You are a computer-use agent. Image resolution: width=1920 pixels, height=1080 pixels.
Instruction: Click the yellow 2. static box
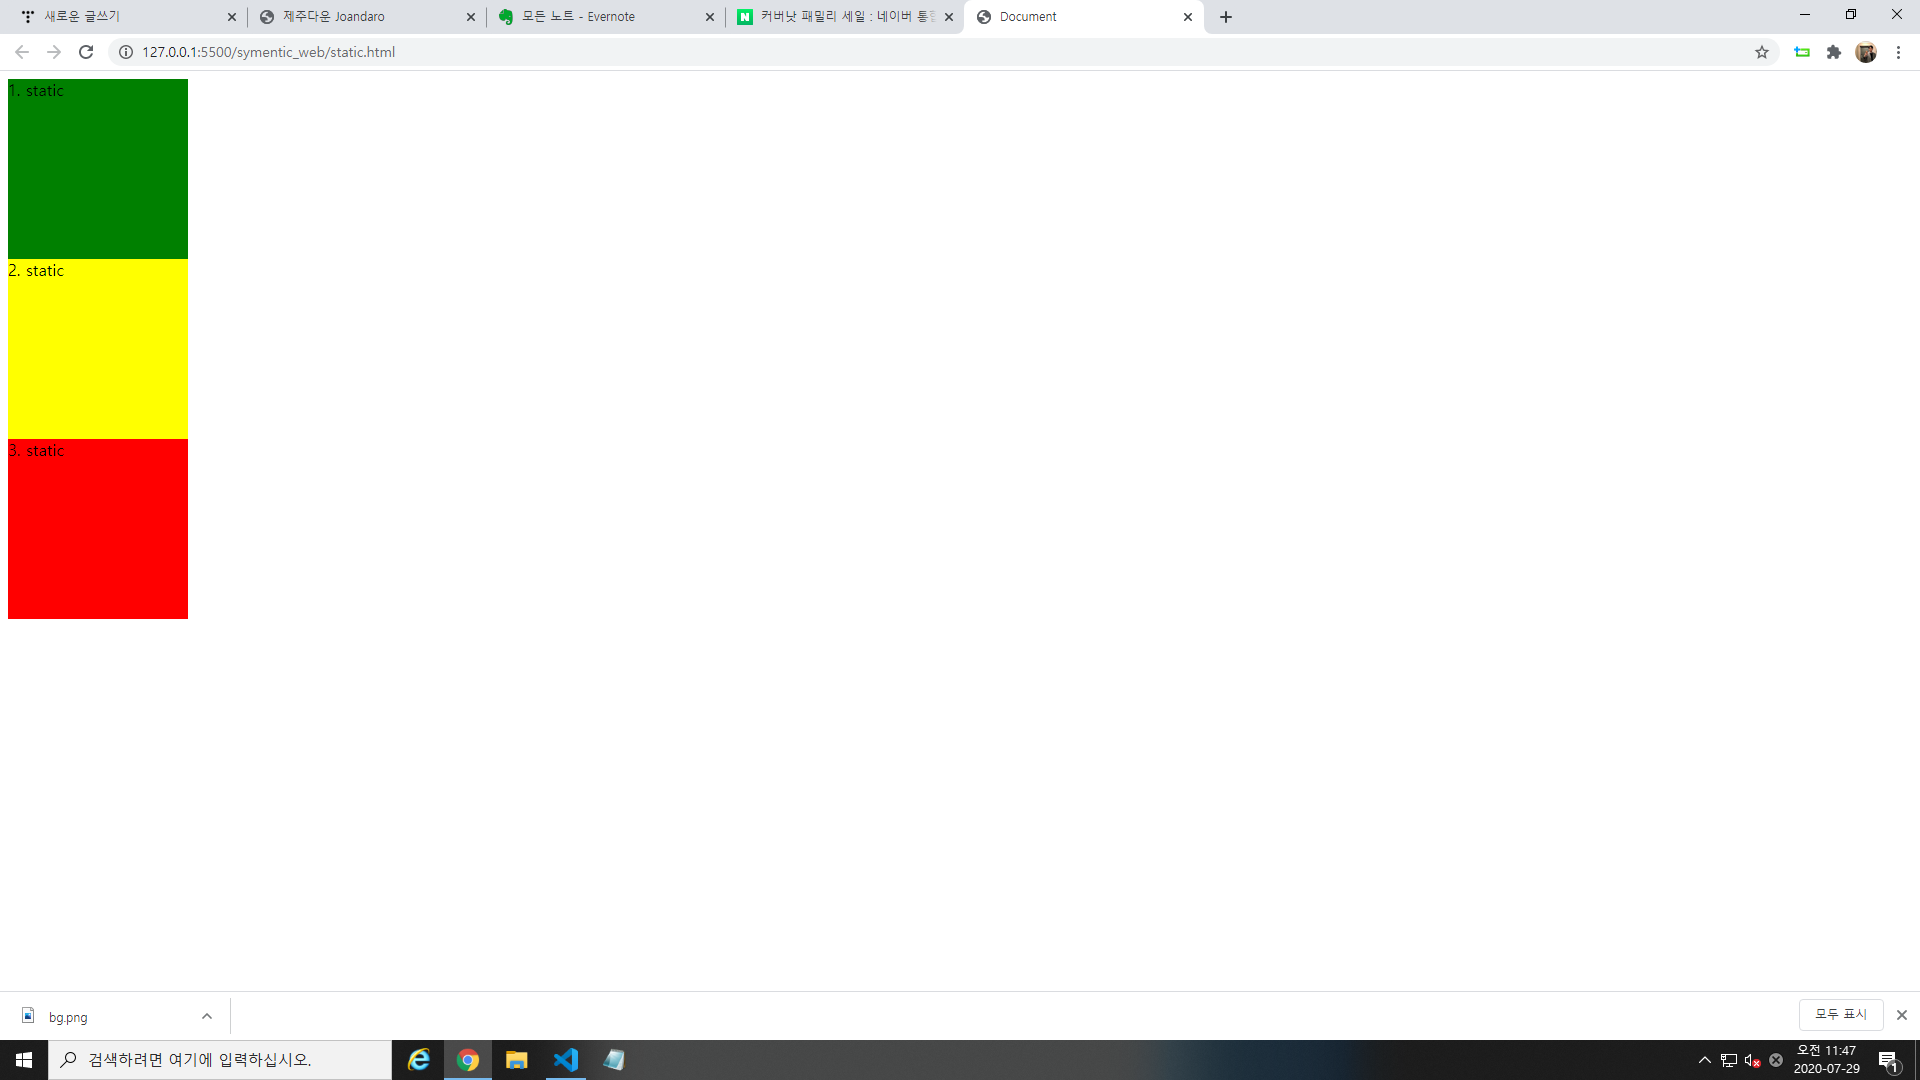coord(98,349)
